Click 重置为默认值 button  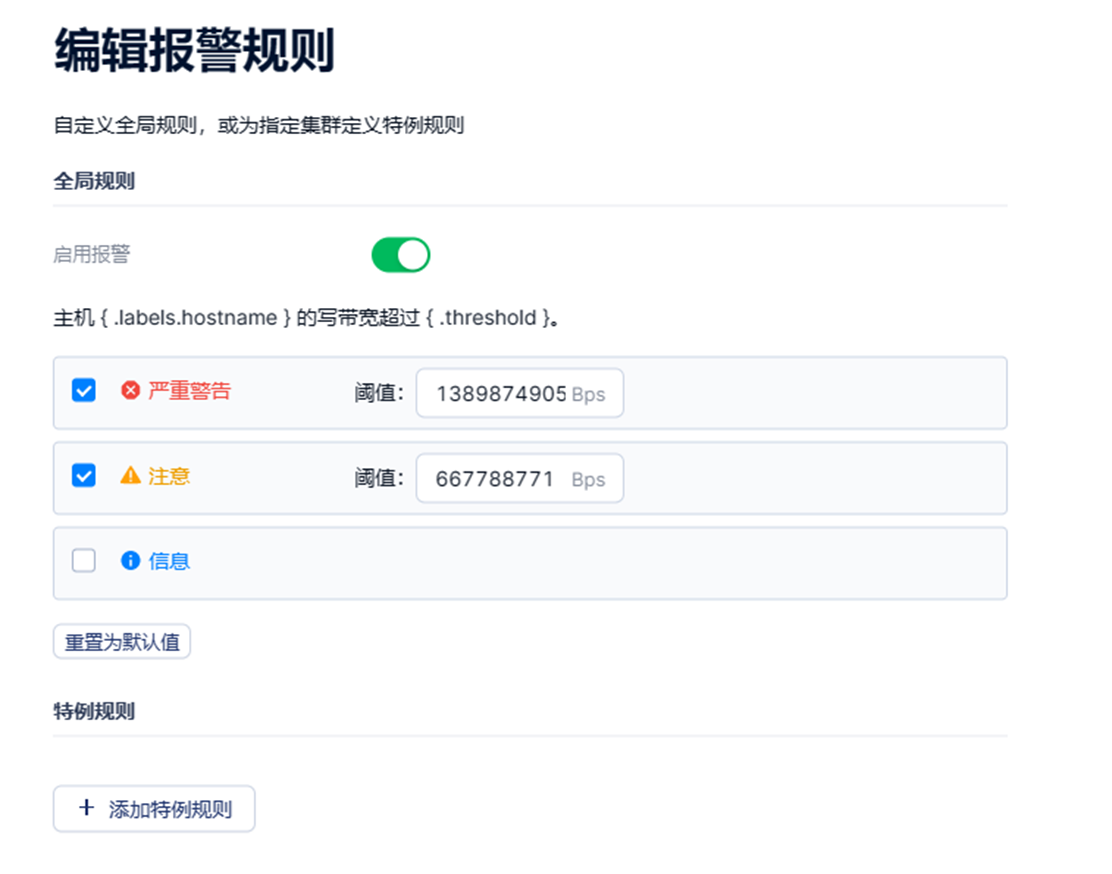click(122, 642)
